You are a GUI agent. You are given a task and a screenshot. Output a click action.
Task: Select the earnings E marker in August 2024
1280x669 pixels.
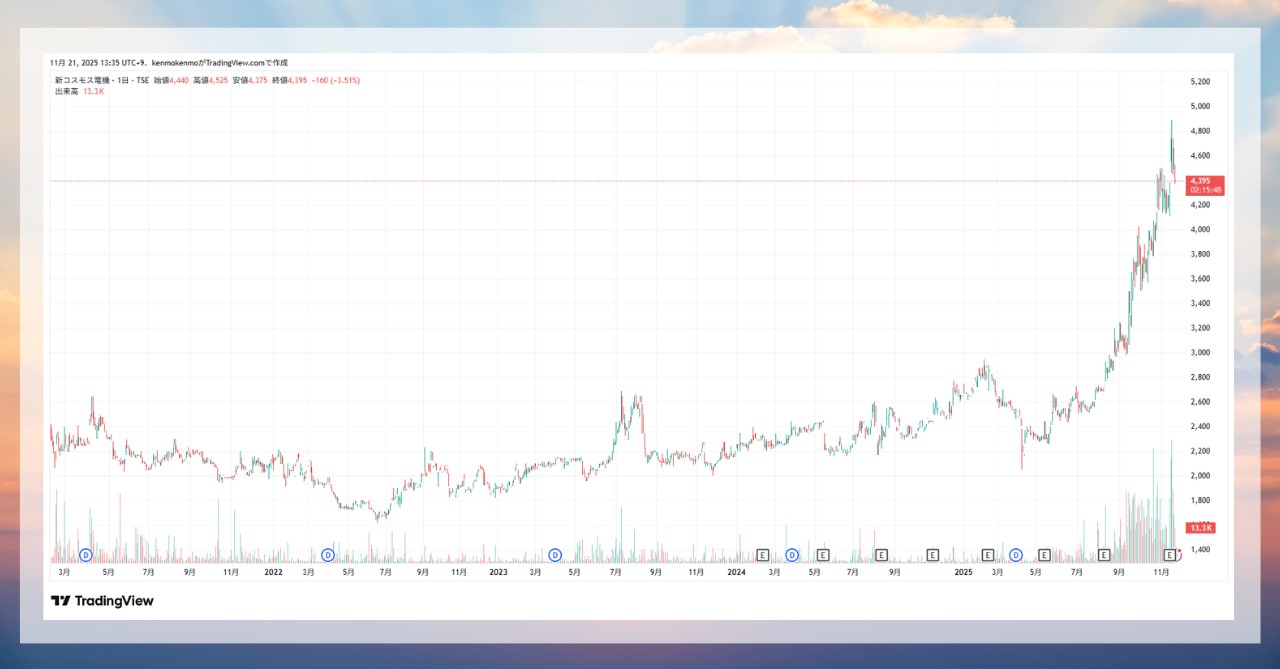(x=882, y=554)
